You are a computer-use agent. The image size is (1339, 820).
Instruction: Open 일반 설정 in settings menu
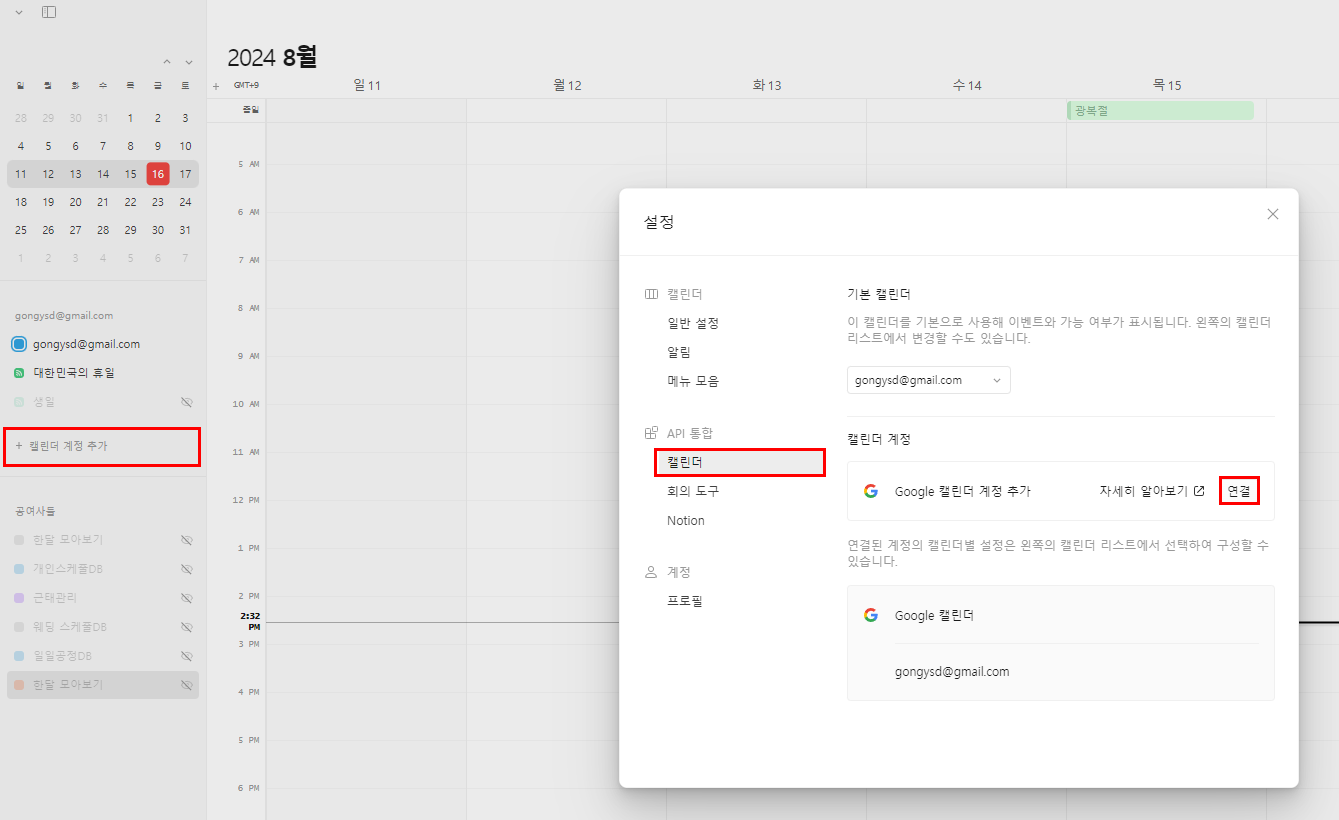693,323
